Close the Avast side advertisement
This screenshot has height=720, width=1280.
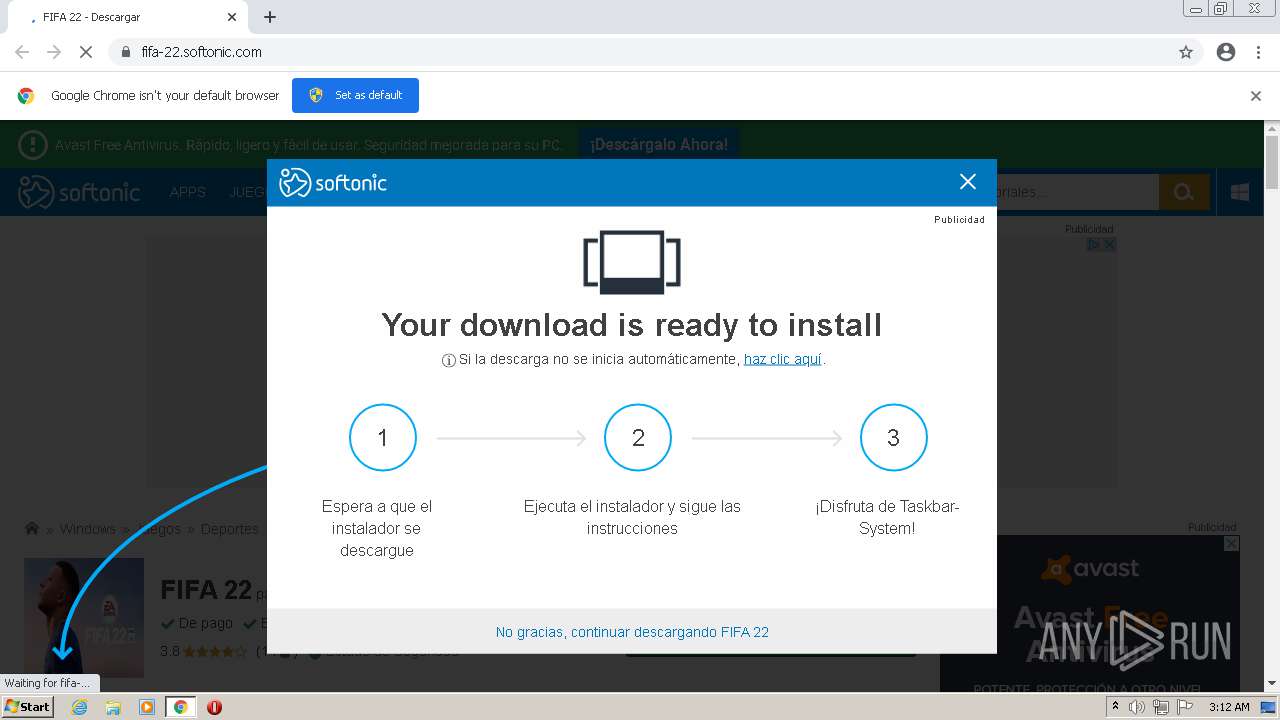pyautogui.click(x=1232, y=543)
